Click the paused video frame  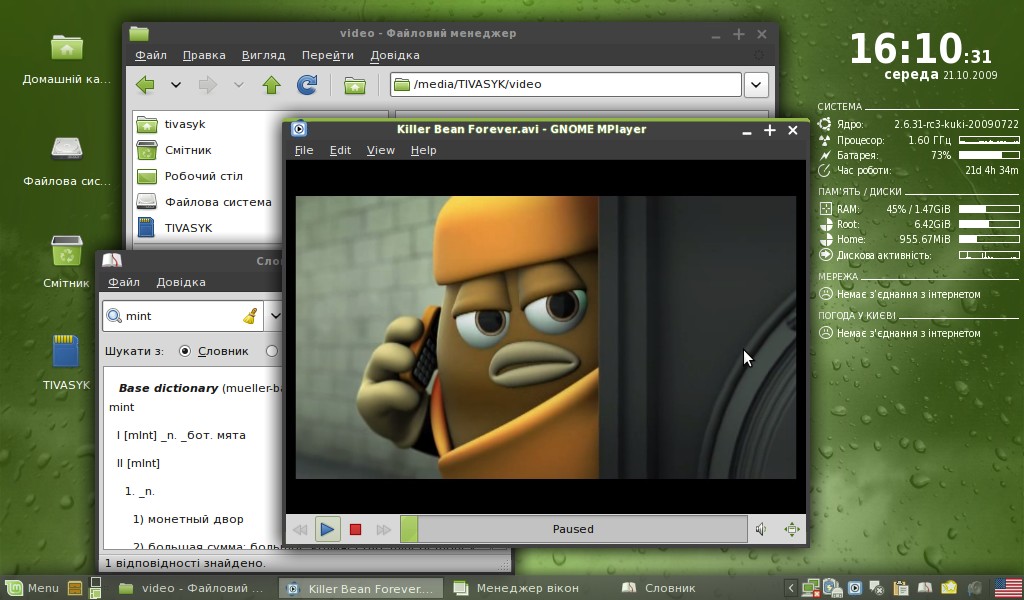click(545, 337)
